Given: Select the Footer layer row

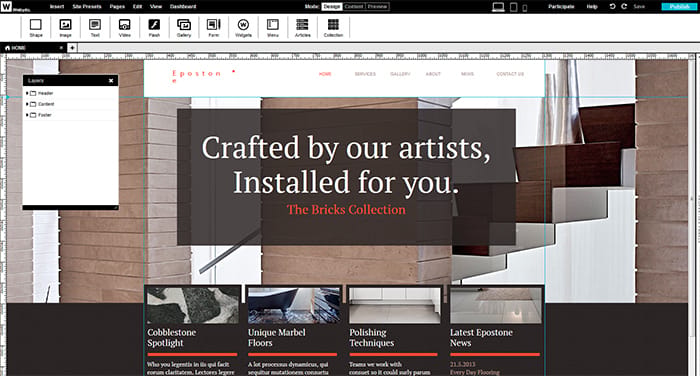Looking at the screenshot, I should [x=71, y=115].
